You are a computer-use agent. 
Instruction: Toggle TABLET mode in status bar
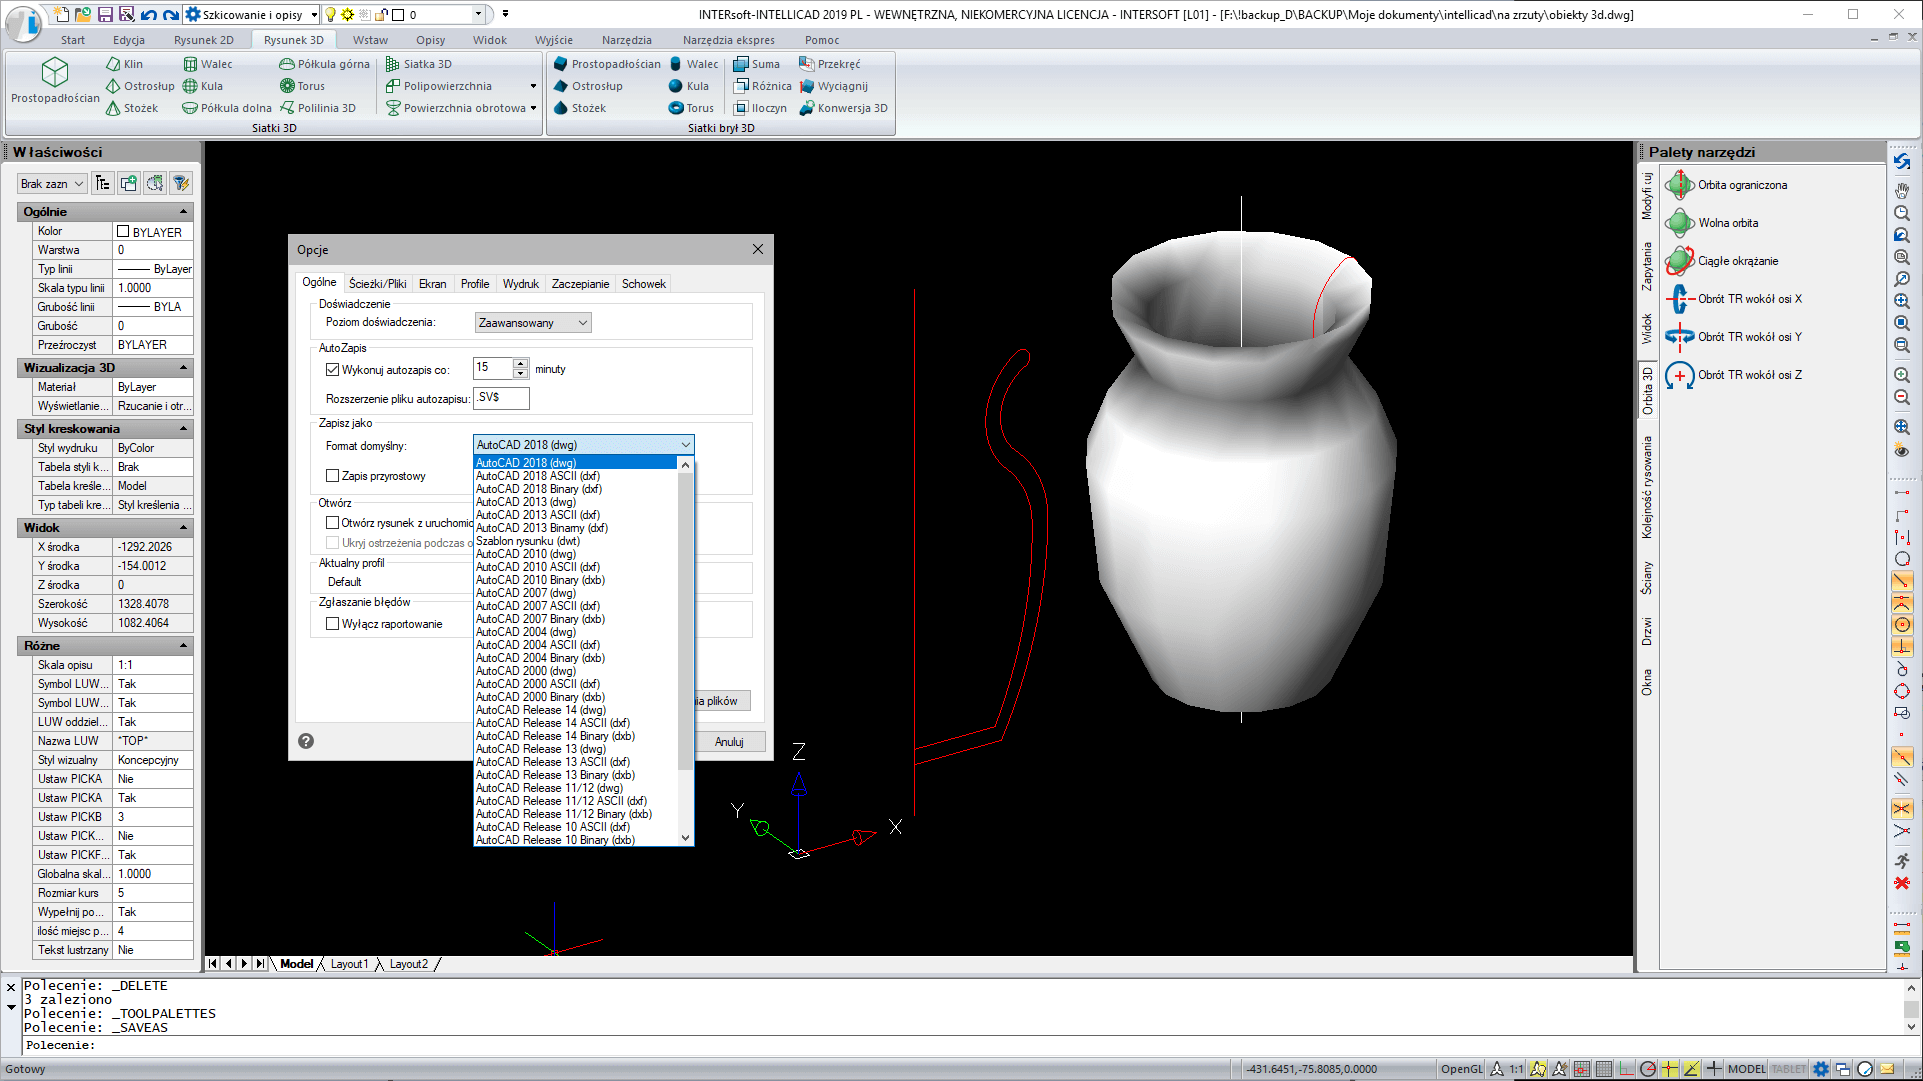1789,1069
